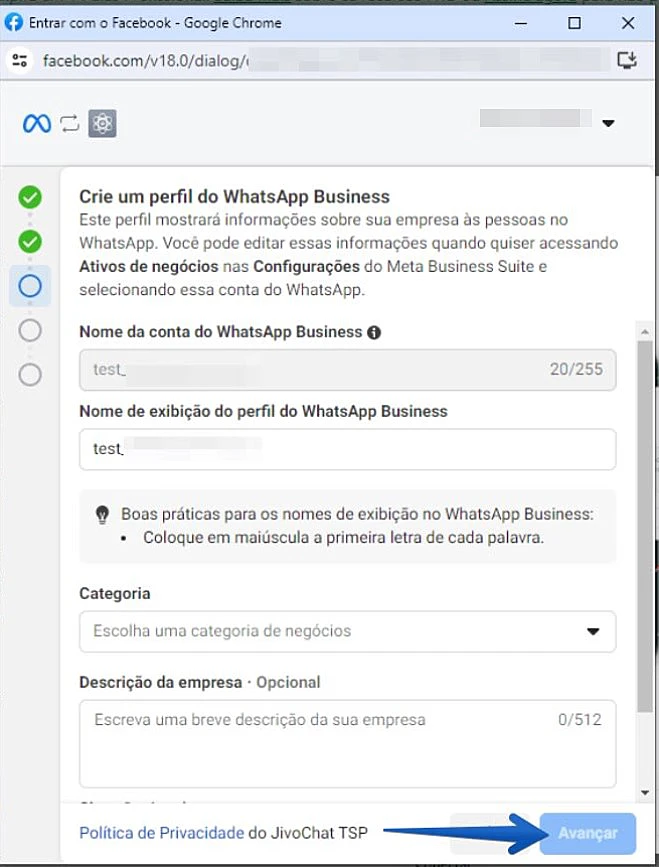Open the Política de Privacidade link
Viewport: 659px width, 867px height.
[161, 833]
